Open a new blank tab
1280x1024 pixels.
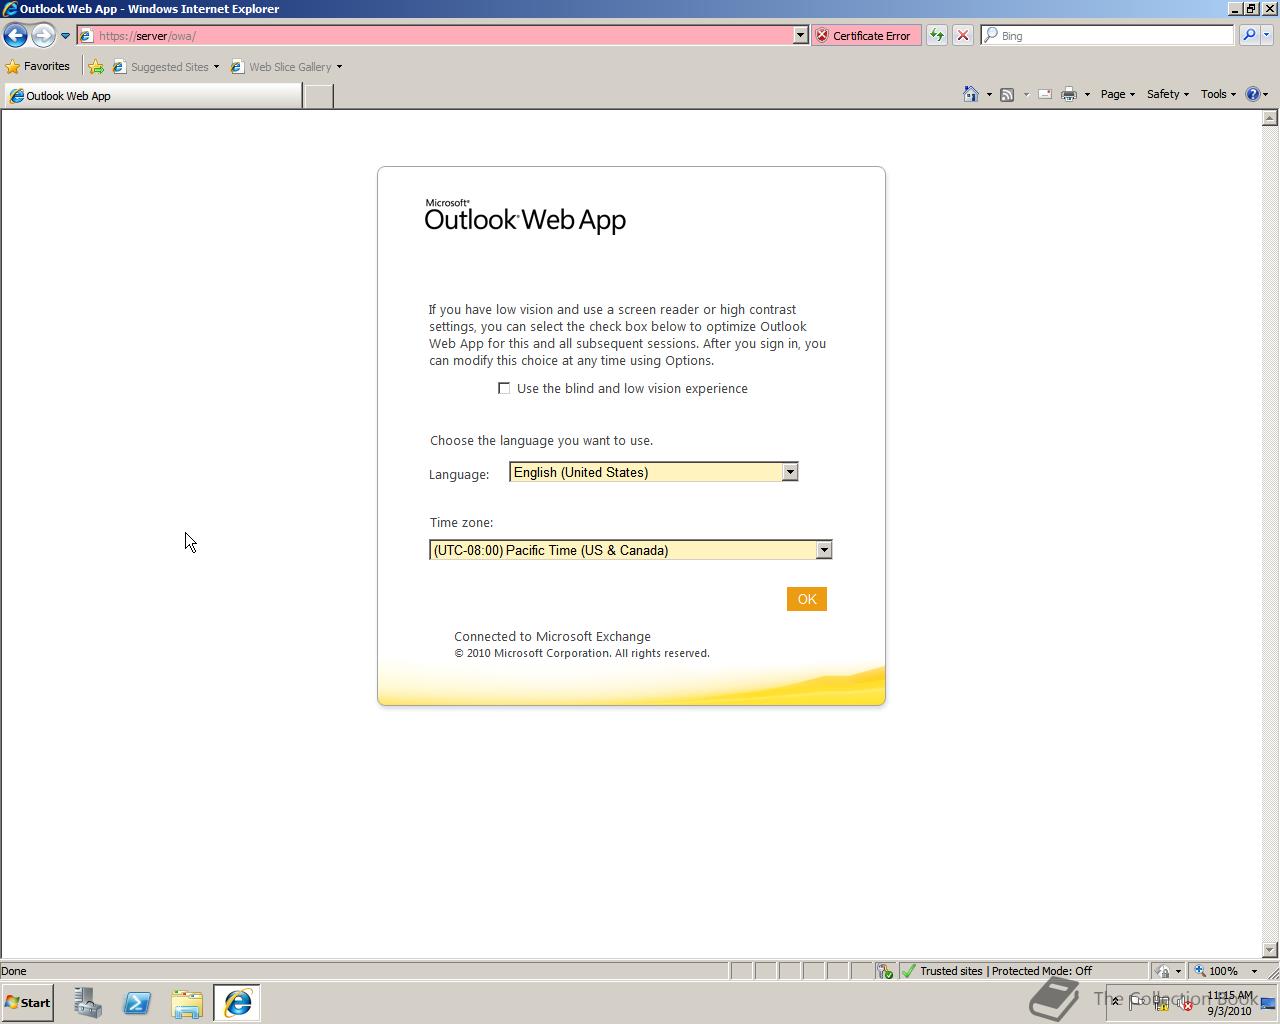[318, 96]
